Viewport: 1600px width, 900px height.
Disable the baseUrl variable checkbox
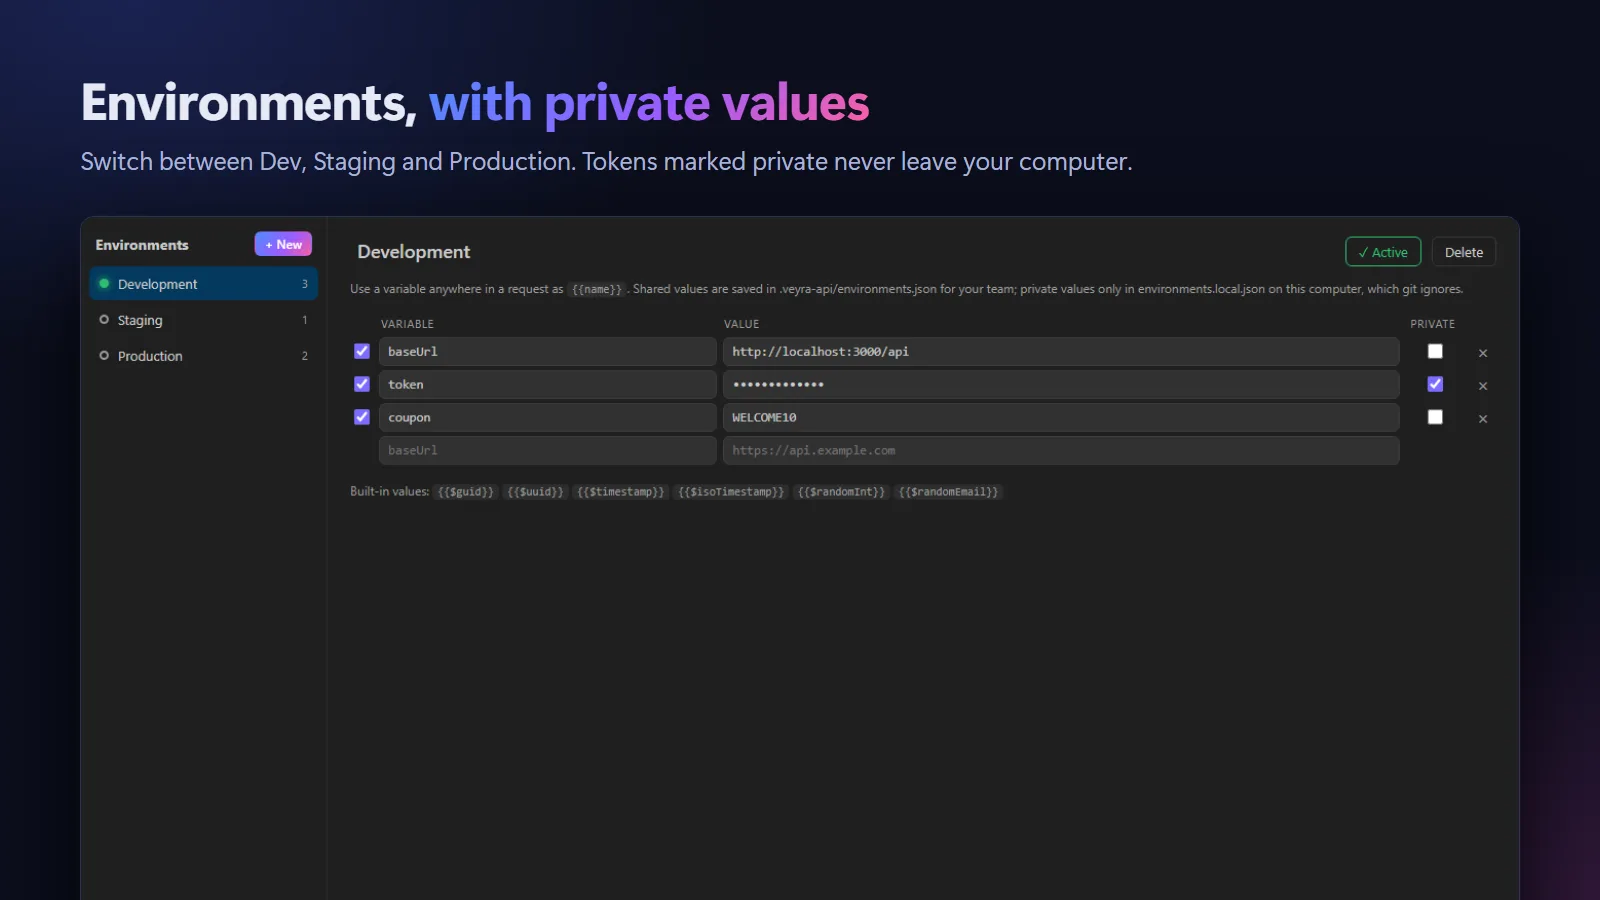(362, 351)
